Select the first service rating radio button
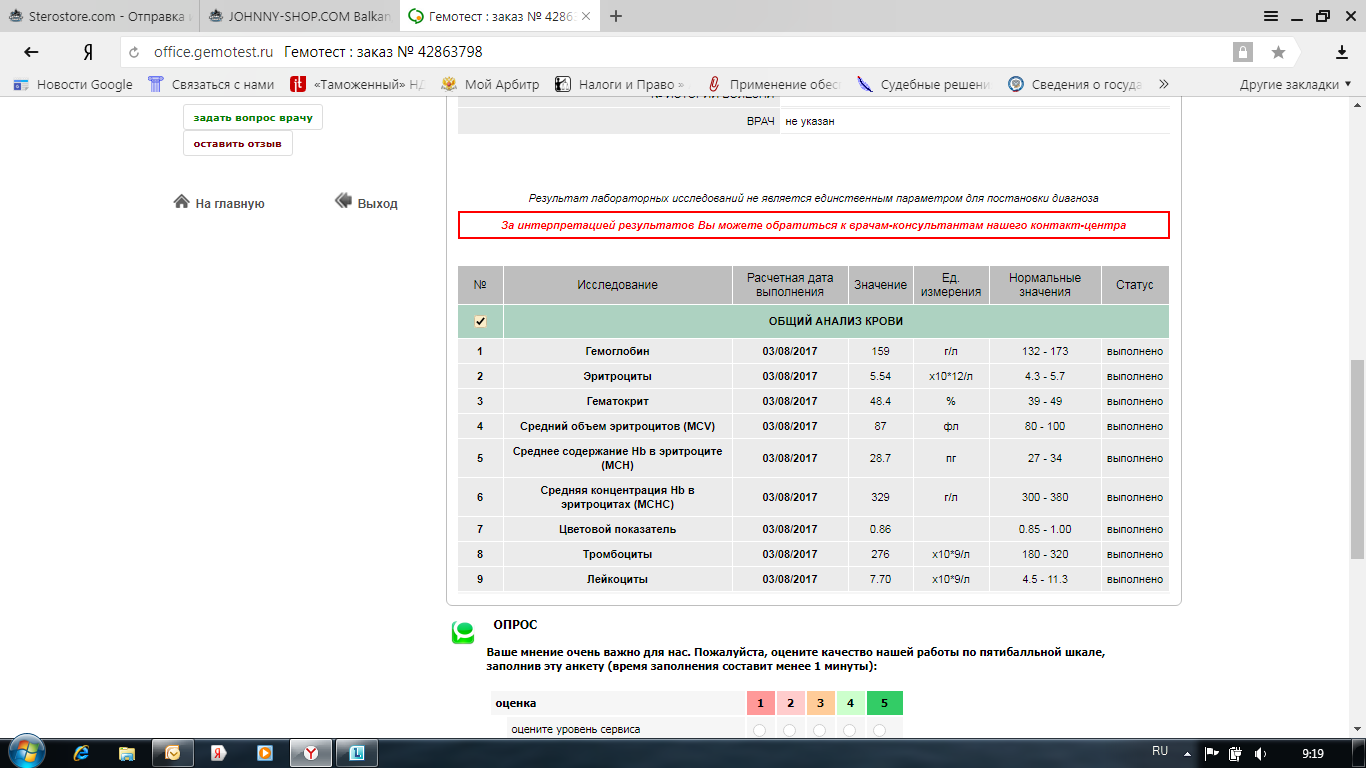 (759, 730)
